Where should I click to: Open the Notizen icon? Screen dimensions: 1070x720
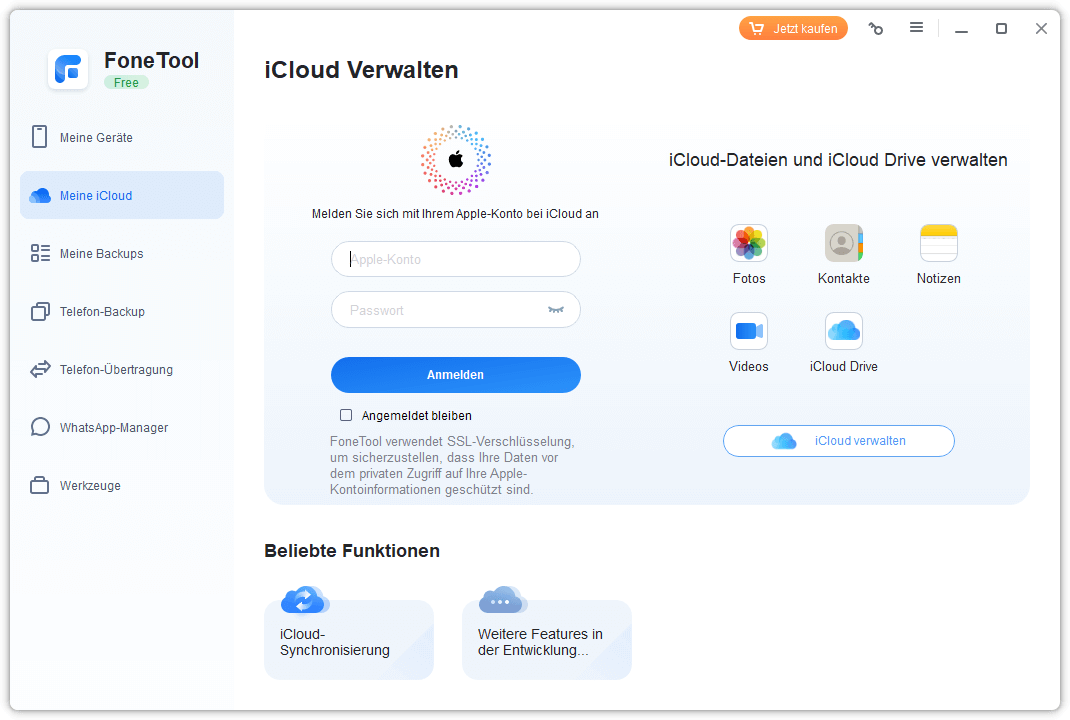[x=938, y=243]
